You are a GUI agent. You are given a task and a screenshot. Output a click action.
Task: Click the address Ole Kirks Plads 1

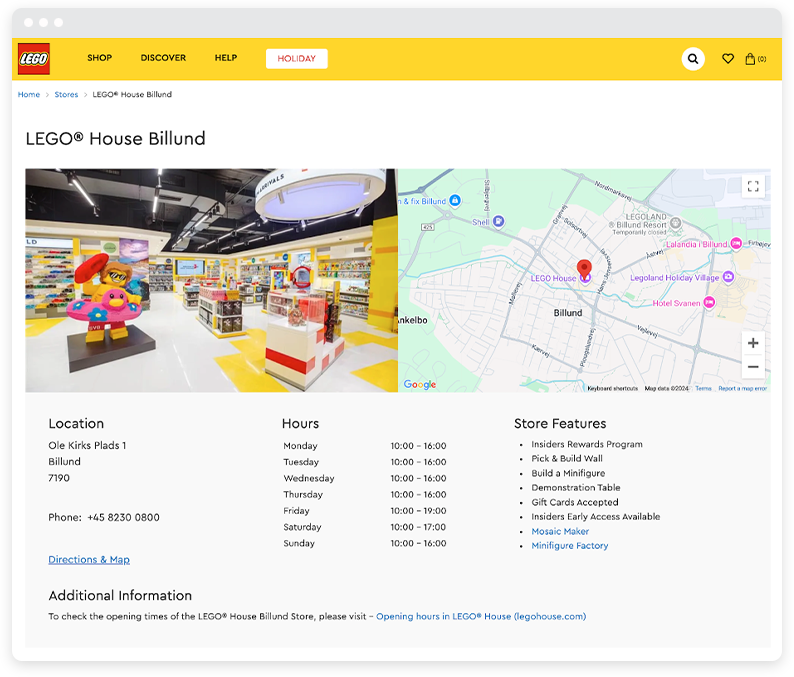click(x=87, y=446)
